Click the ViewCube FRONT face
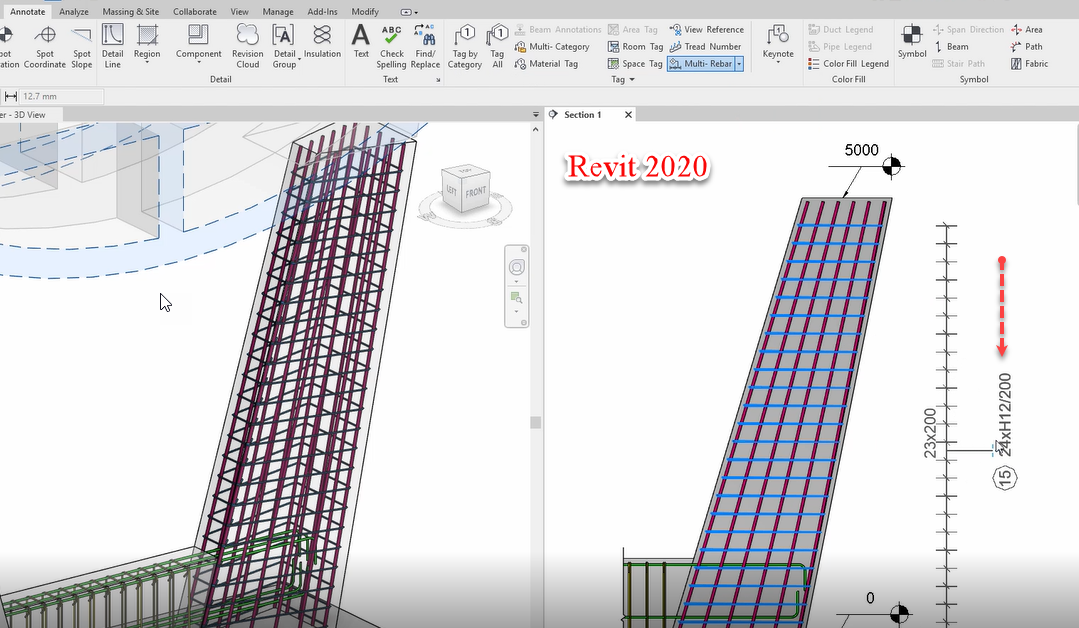The height and width of the screenshot is (628, 1079). pos(476,192)
